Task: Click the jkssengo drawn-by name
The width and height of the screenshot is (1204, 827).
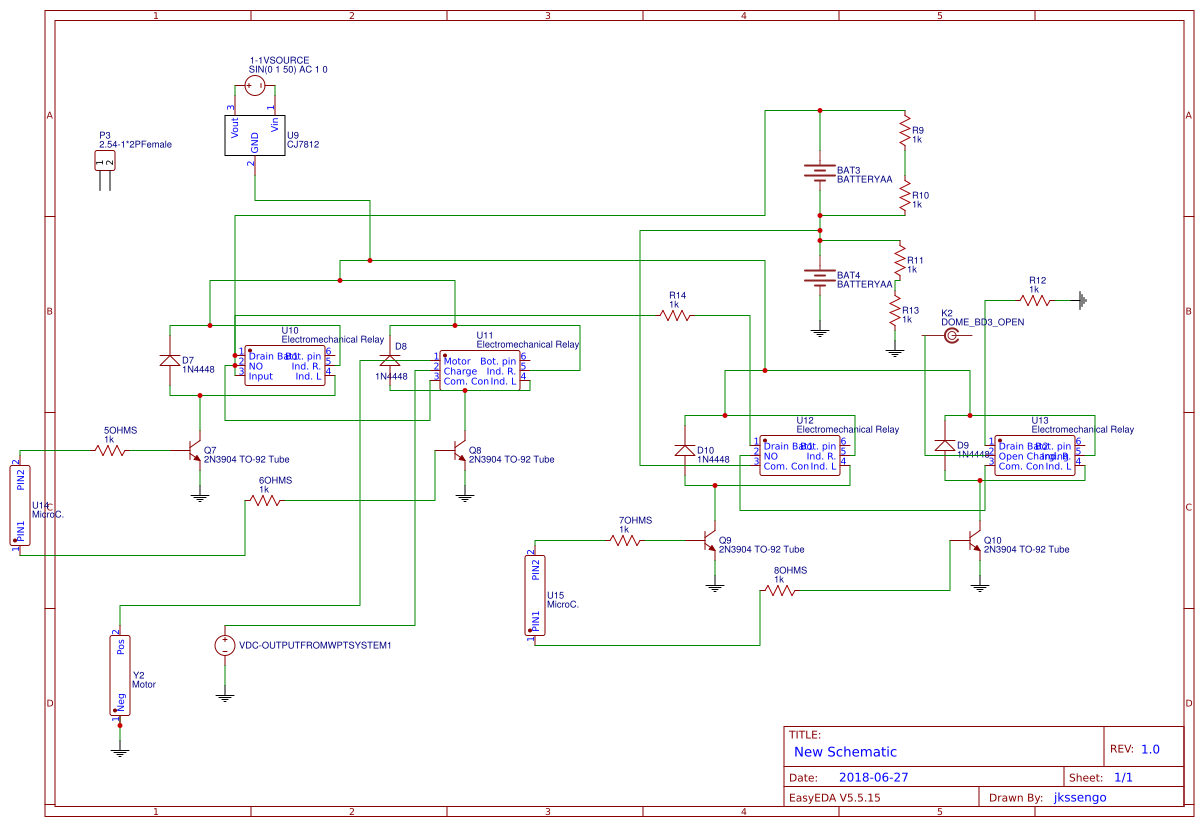Action: click(x=1082, y=797)
